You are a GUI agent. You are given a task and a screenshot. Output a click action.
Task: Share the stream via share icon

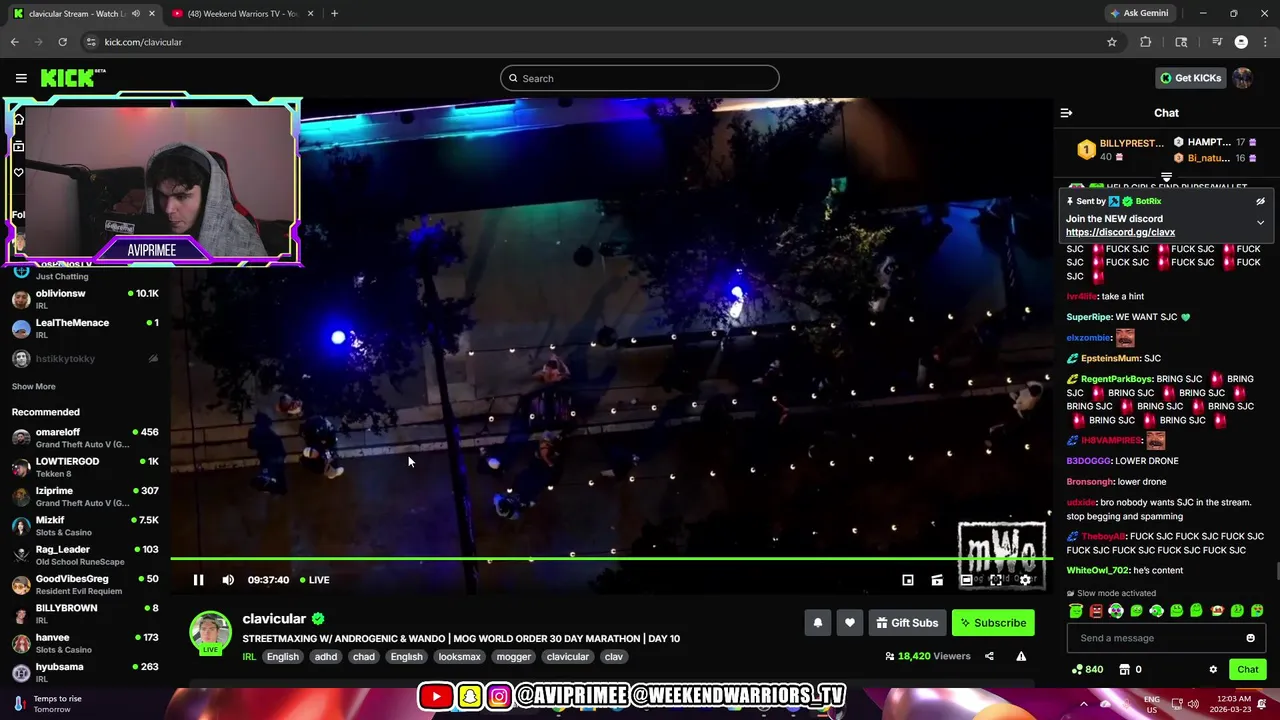pos(989,656)
